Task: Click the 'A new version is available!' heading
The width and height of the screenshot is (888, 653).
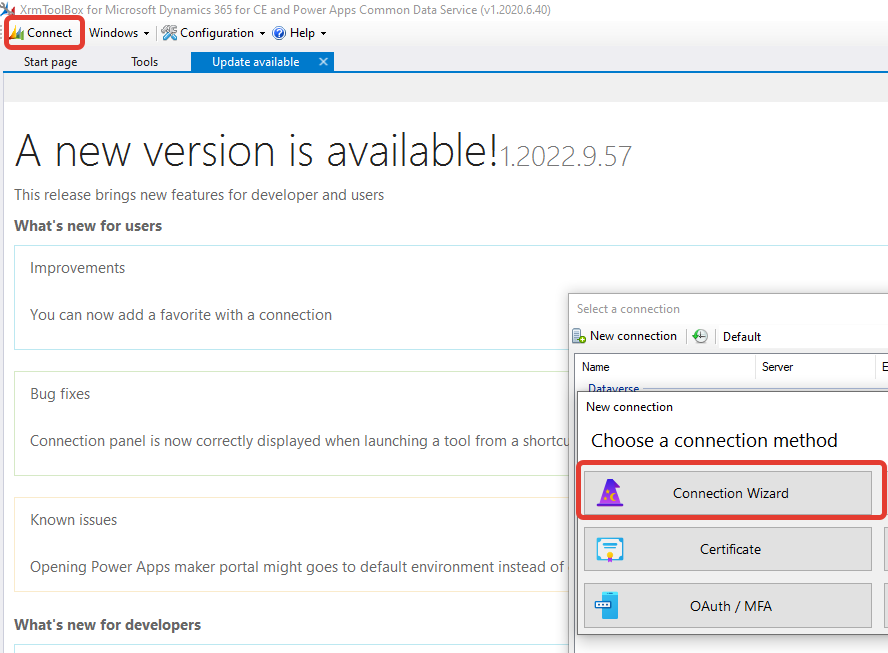Action: click(x=257, y=151)
